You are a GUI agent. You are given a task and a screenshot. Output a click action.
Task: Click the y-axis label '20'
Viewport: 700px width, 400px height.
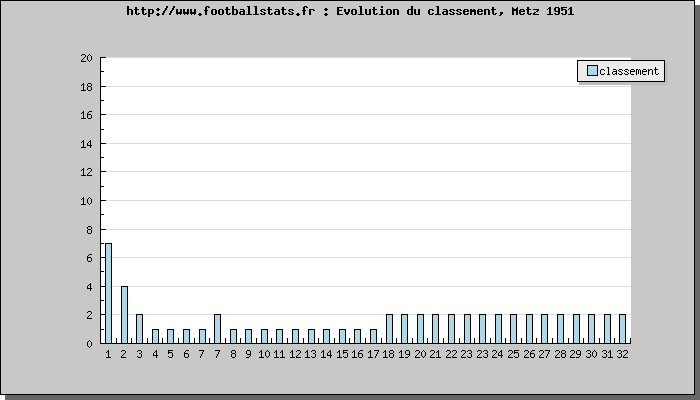86,58
